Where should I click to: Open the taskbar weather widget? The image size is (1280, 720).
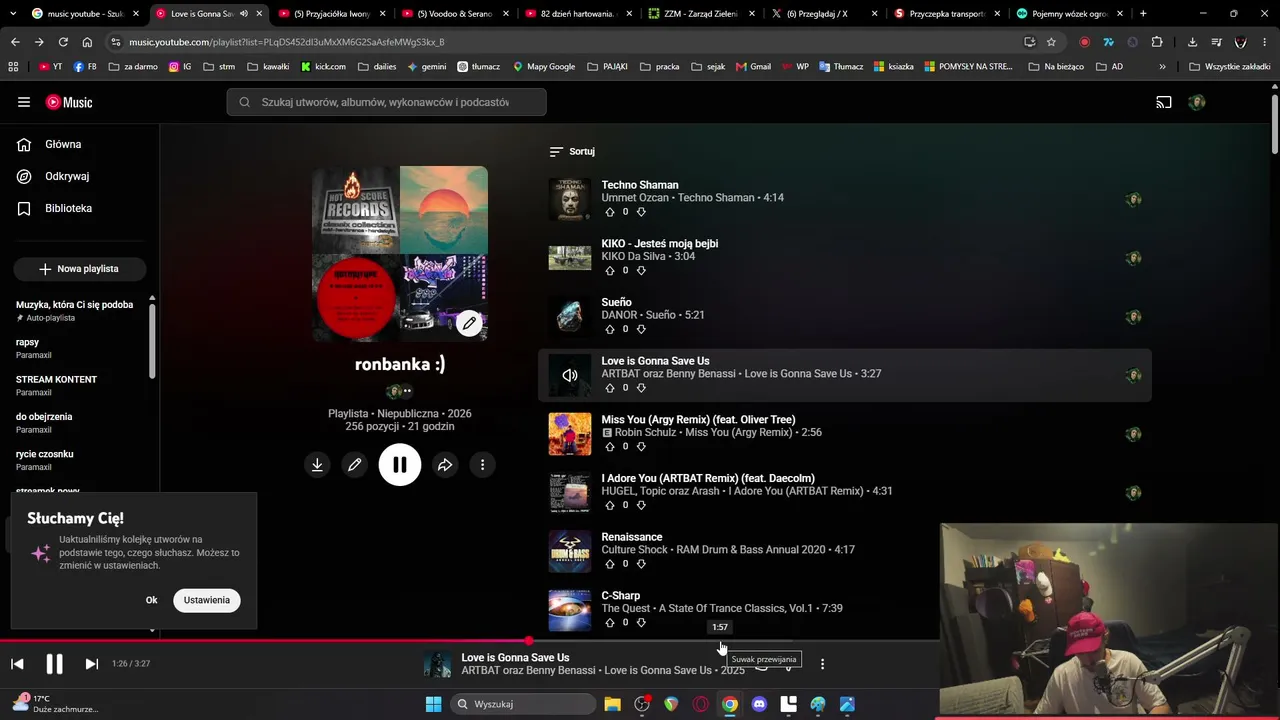click(55, 704)
